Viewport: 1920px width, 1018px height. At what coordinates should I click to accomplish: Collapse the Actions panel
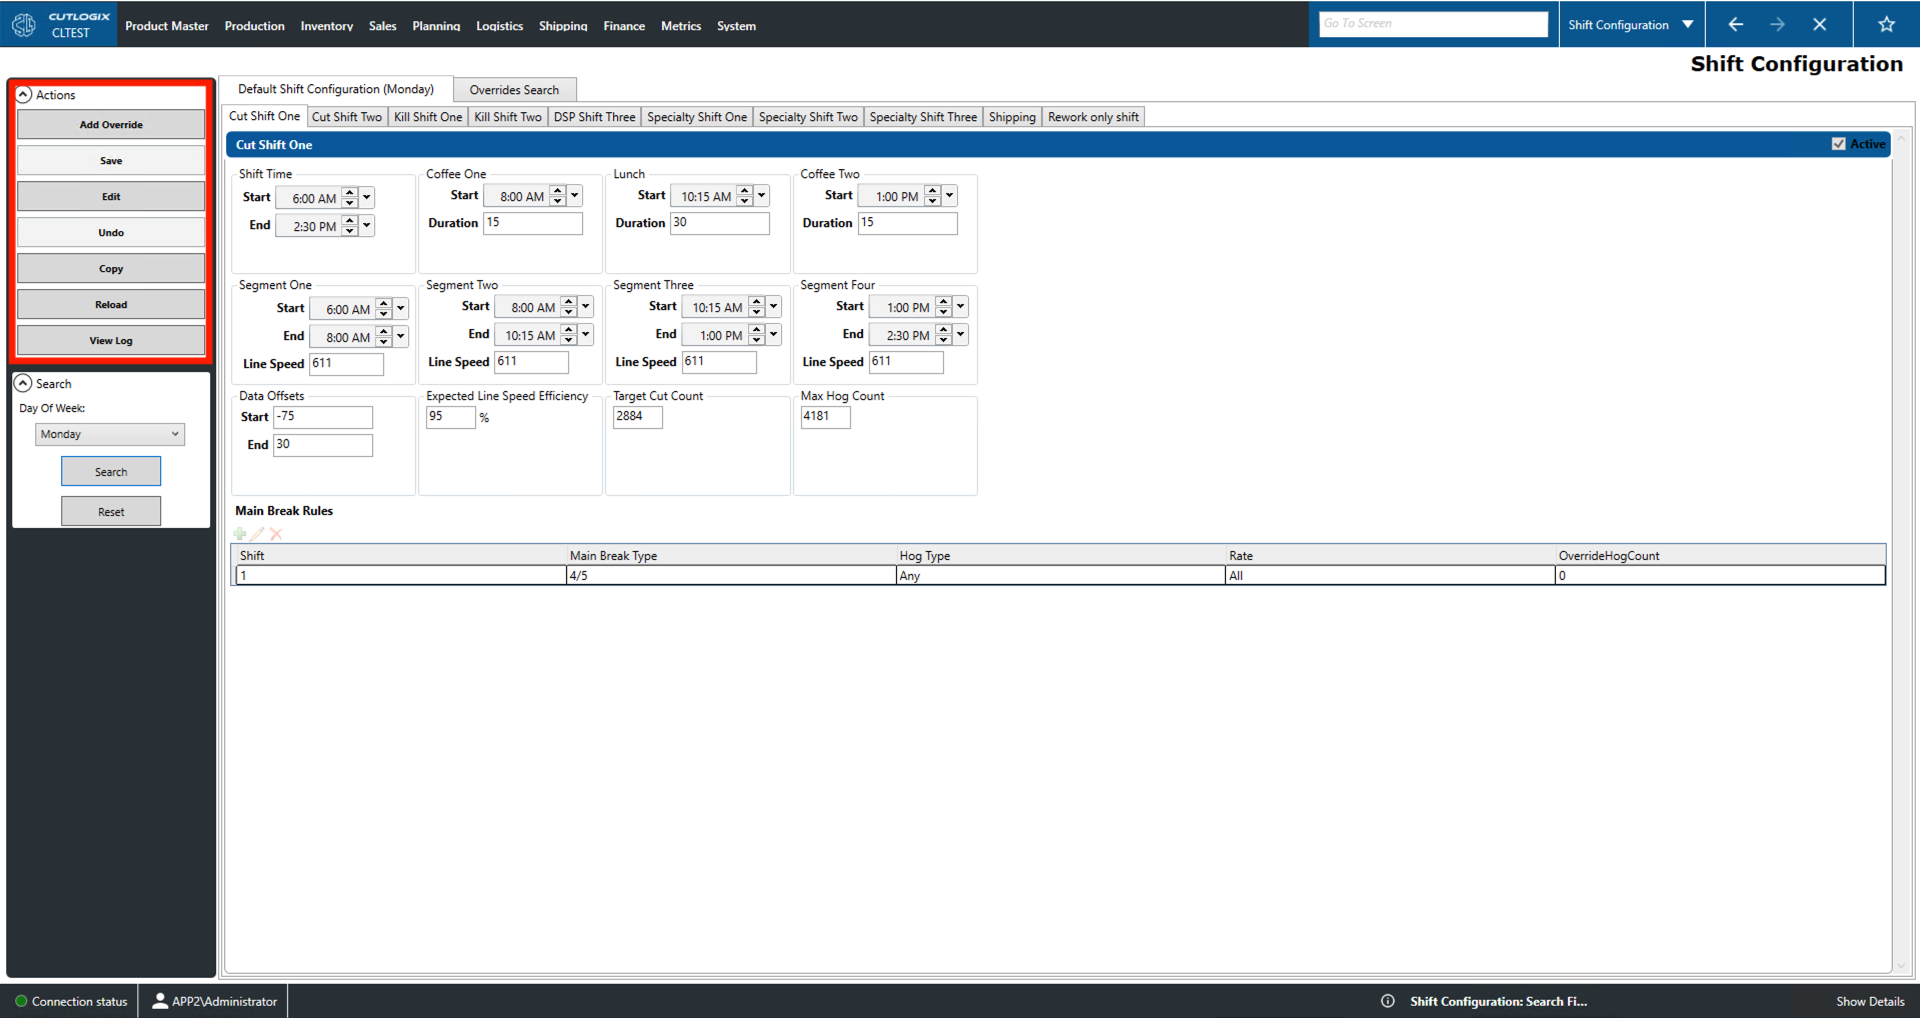point(23,94)
